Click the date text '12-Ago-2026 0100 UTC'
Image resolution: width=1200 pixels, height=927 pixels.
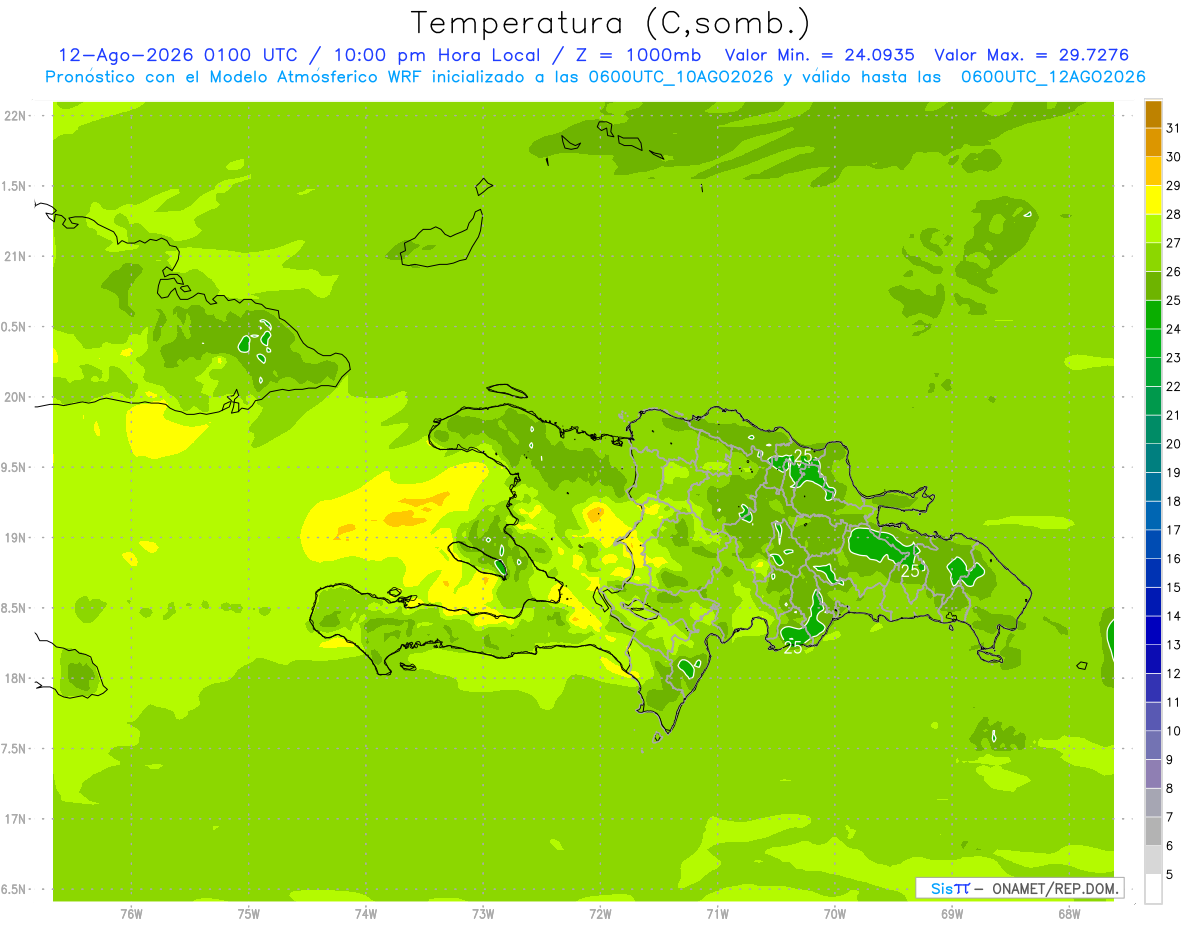point(178,55)
